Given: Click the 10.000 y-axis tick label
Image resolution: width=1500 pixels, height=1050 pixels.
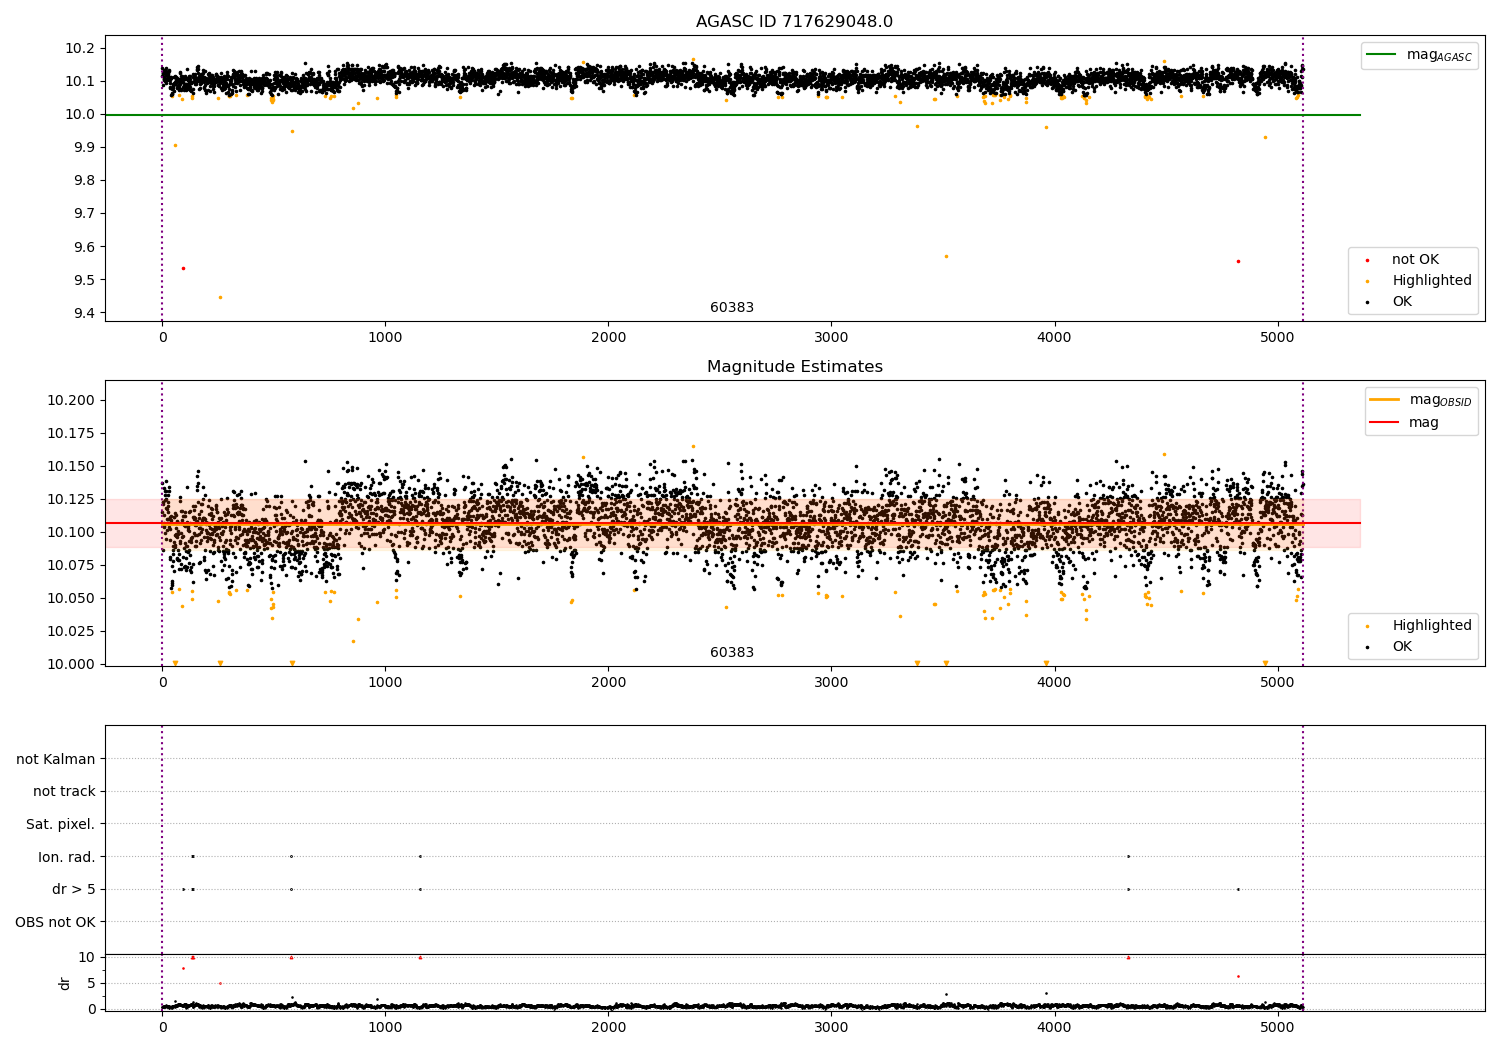Looking at the screenshot, I should pos(71,665).
